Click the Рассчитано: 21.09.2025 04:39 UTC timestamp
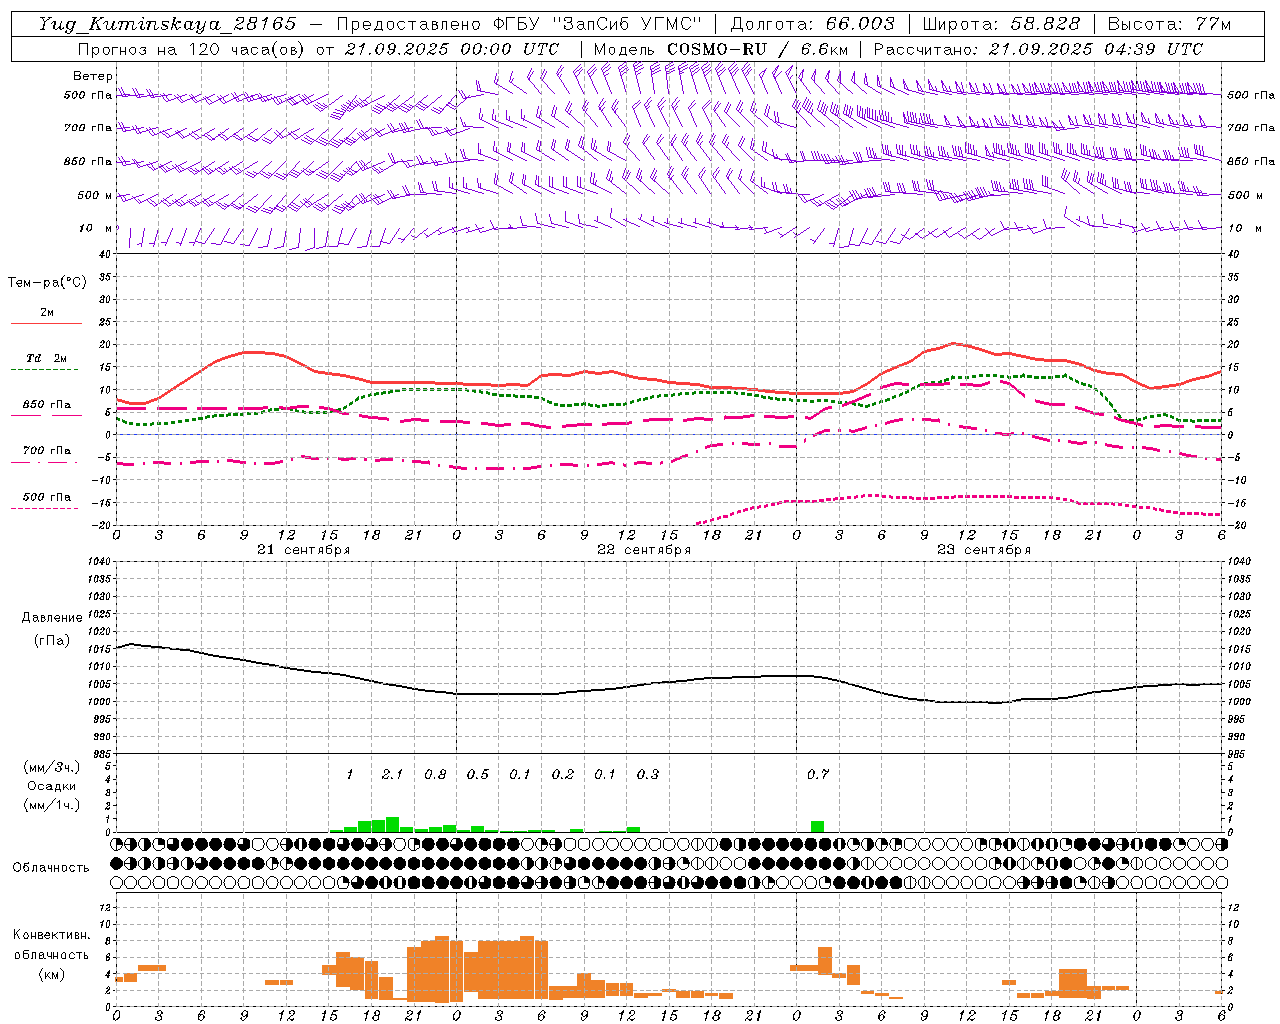Screen dimensions: 1280x1024 click(1038, 49)
